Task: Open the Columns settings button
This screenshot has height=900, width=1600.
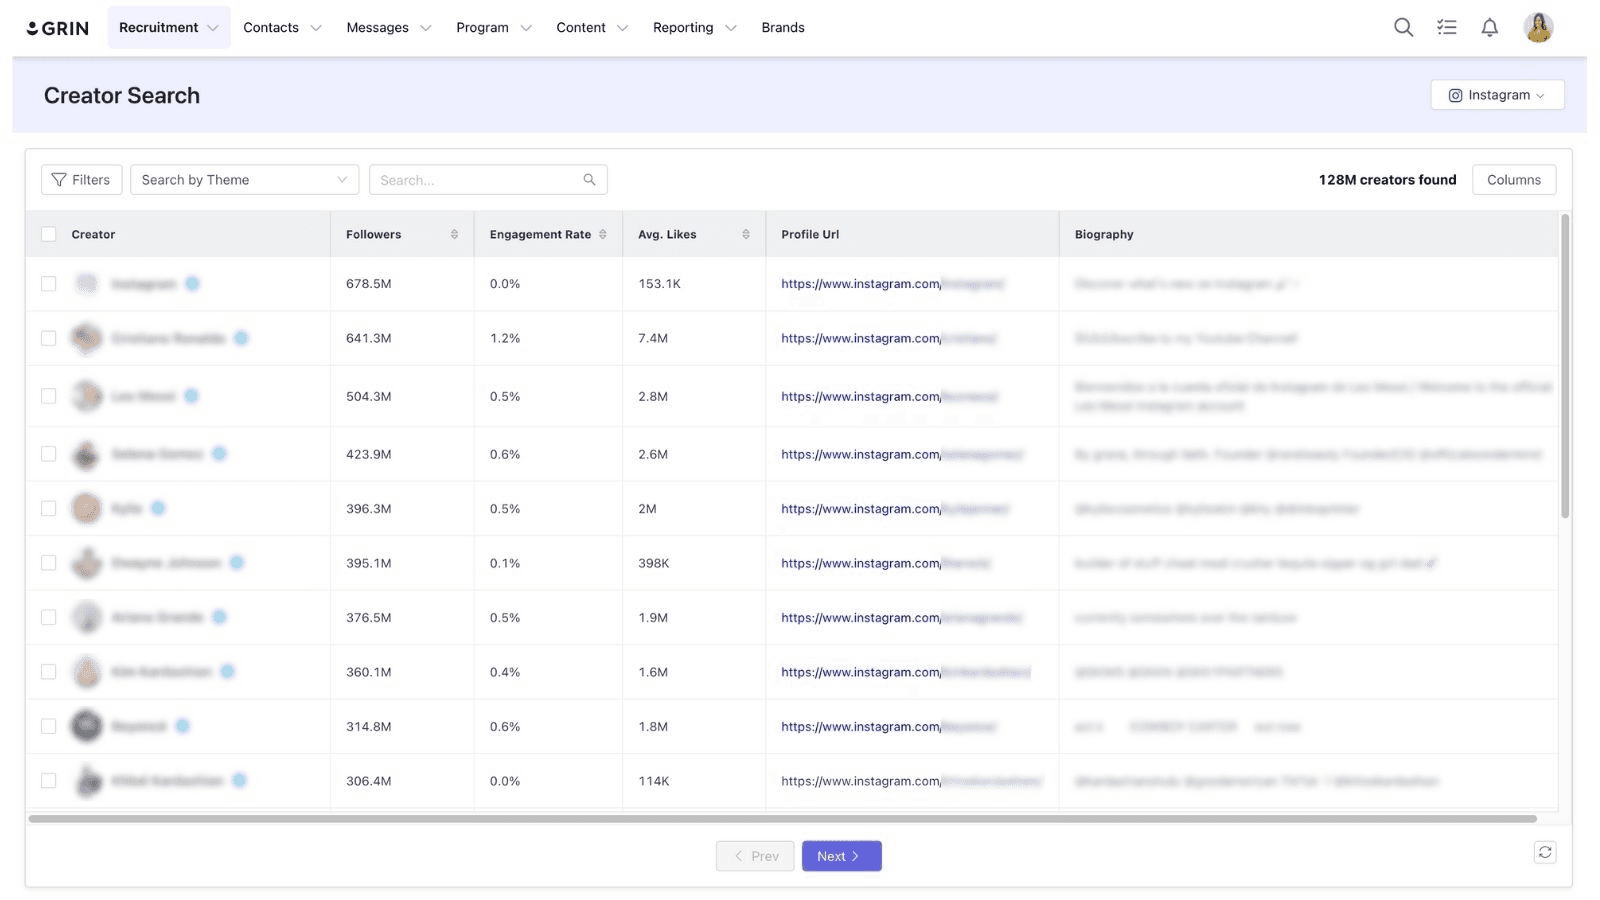Action: point(1513,179)
